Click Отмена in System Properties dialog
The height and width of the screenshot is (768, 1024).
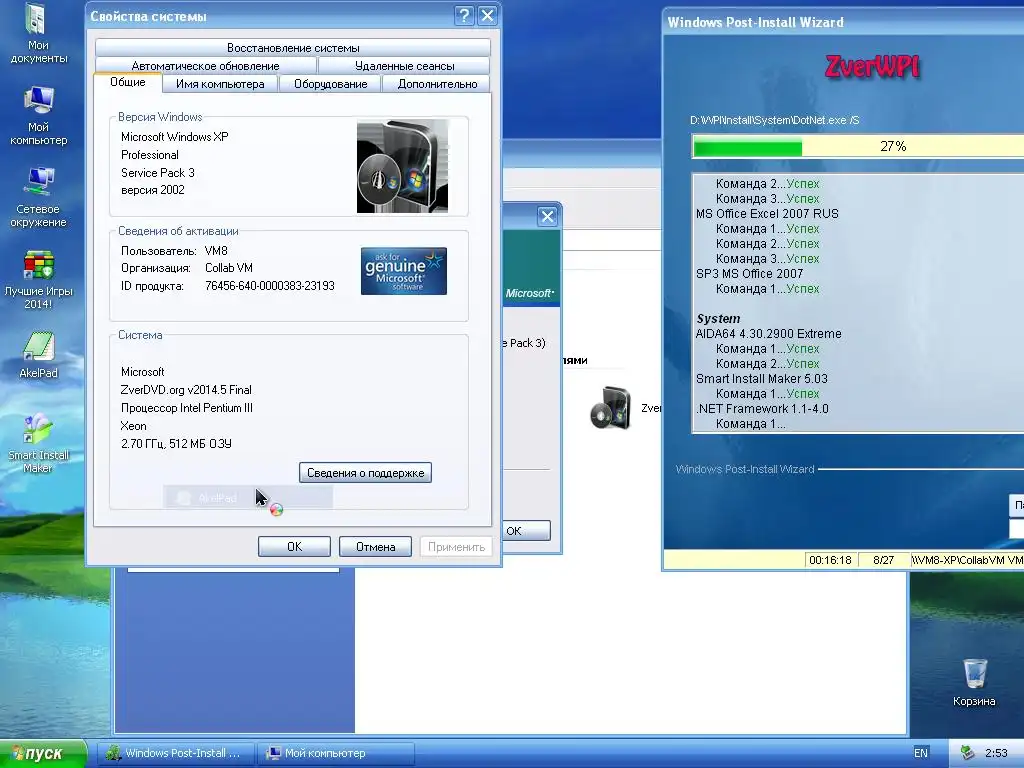coord(375,547)
